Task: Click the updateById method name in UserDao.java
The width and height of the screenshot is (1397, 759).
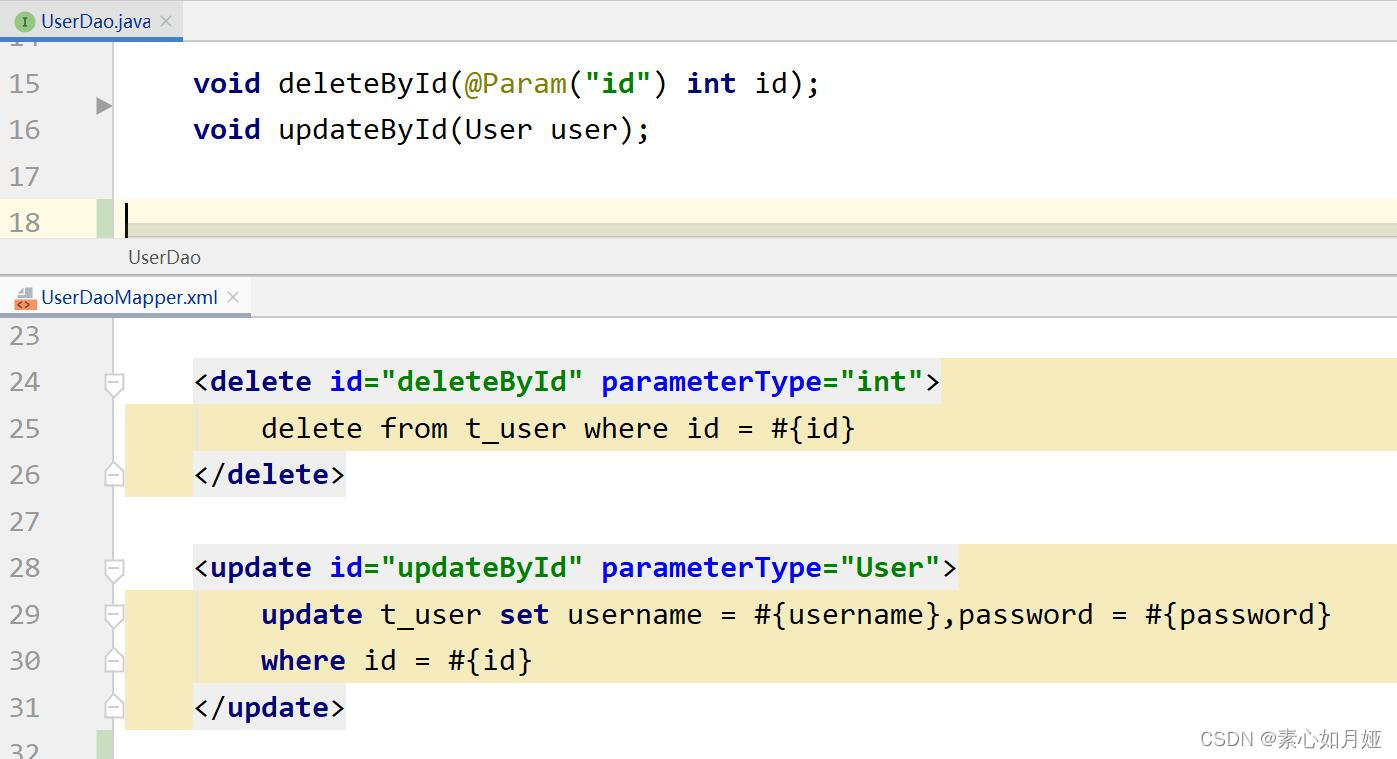Action: [x=363, y=130]
